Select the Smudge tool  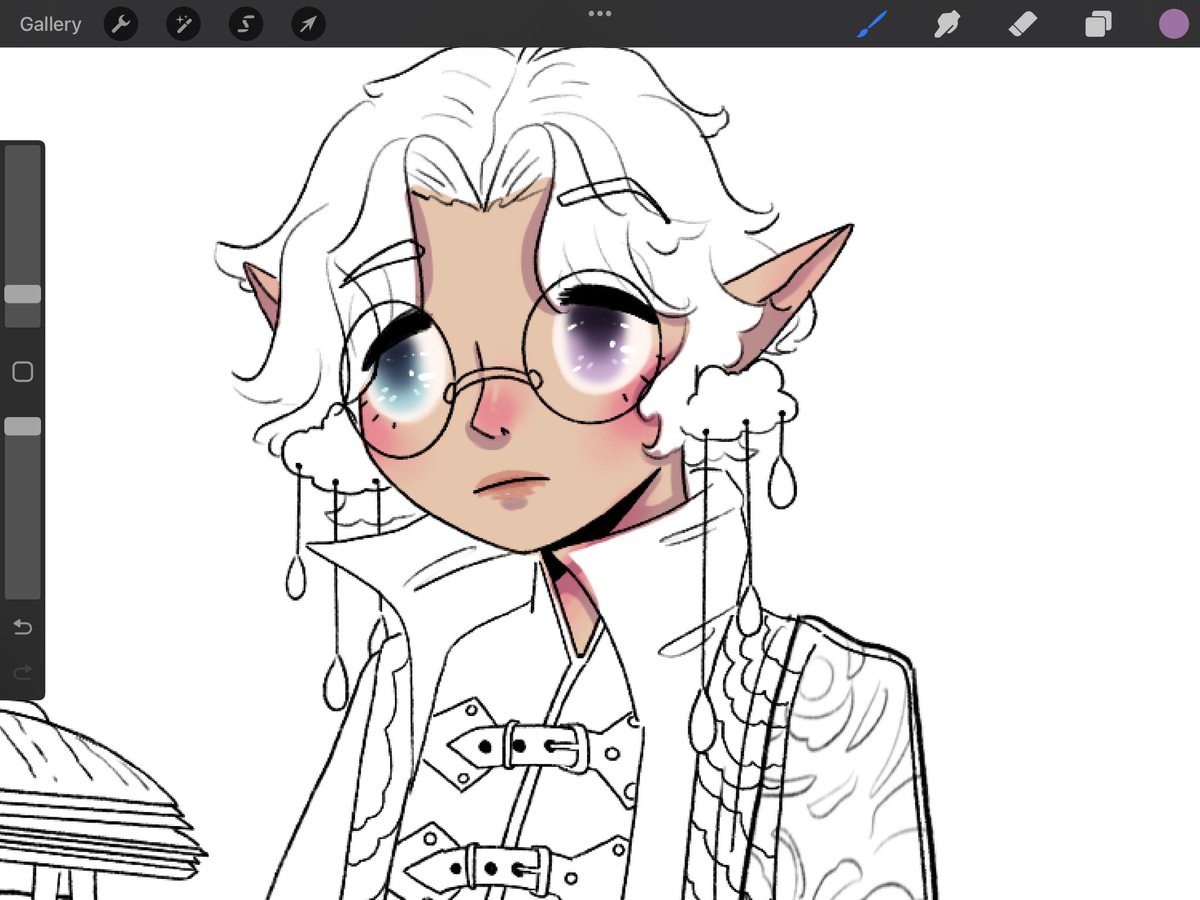pyautogui.click(x=947, y=24)
